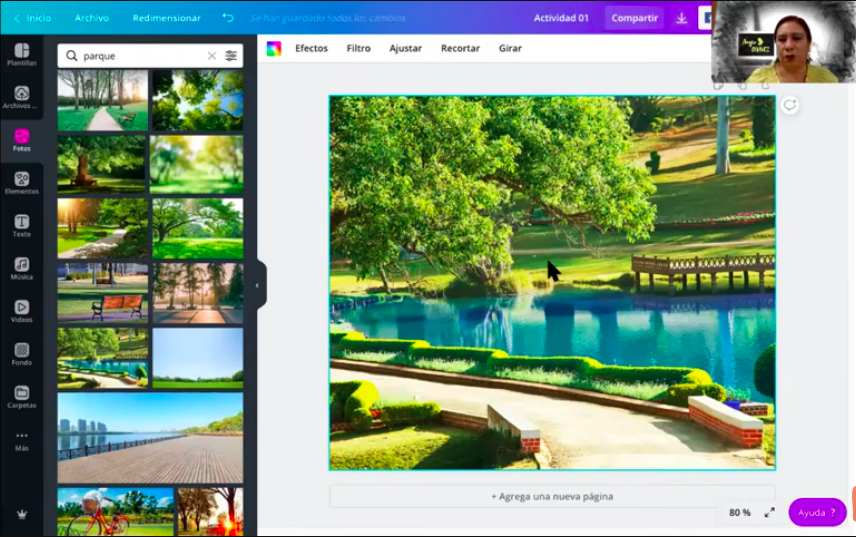The image size is (856, 537).
Task: Click the undo arrow icon
Action: [228, 18]
